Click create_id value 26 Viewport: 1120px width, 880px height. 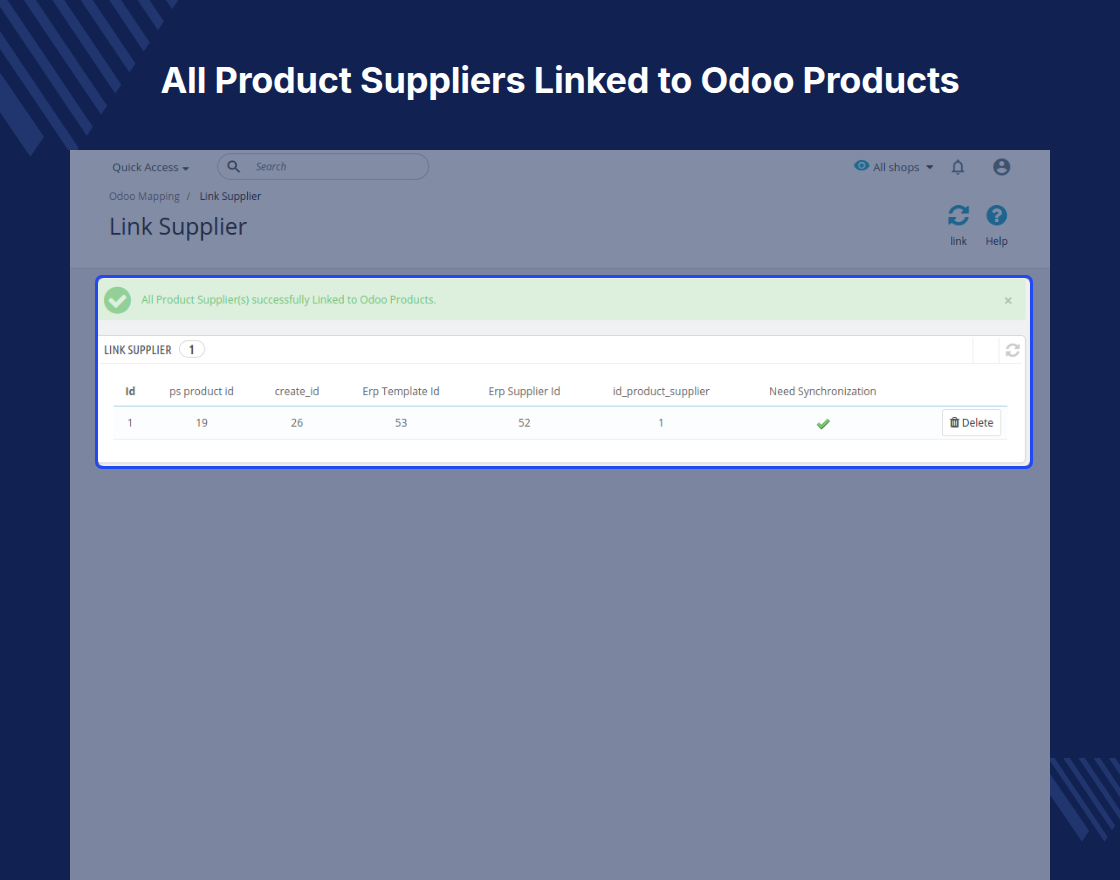[297, 423]
